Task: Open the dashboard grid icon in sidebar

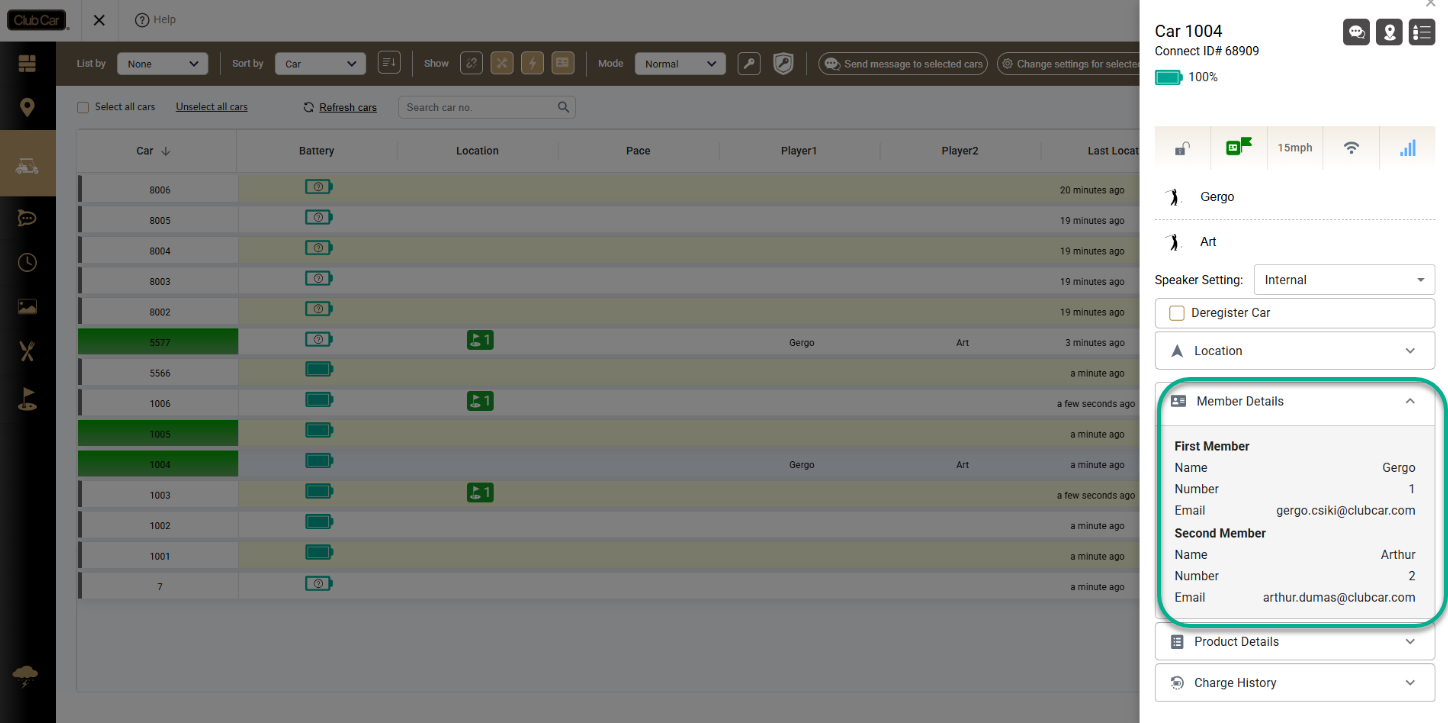Action: (x=27, y=63)
